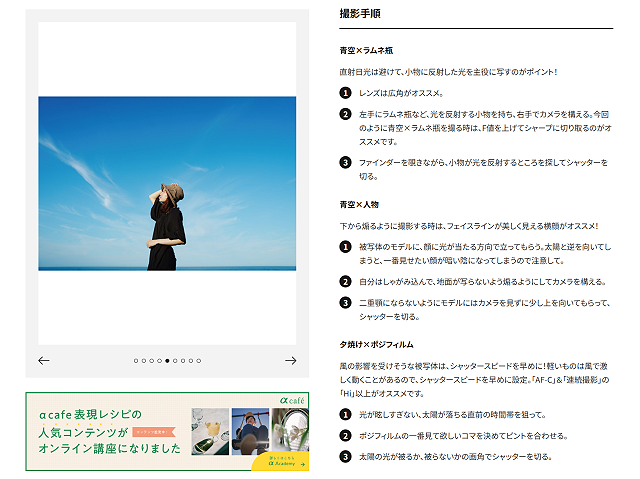Viewport: 640px width, 479px height.
Task: Advance to the next slide with right arrow
Action: tap(291, 360)
